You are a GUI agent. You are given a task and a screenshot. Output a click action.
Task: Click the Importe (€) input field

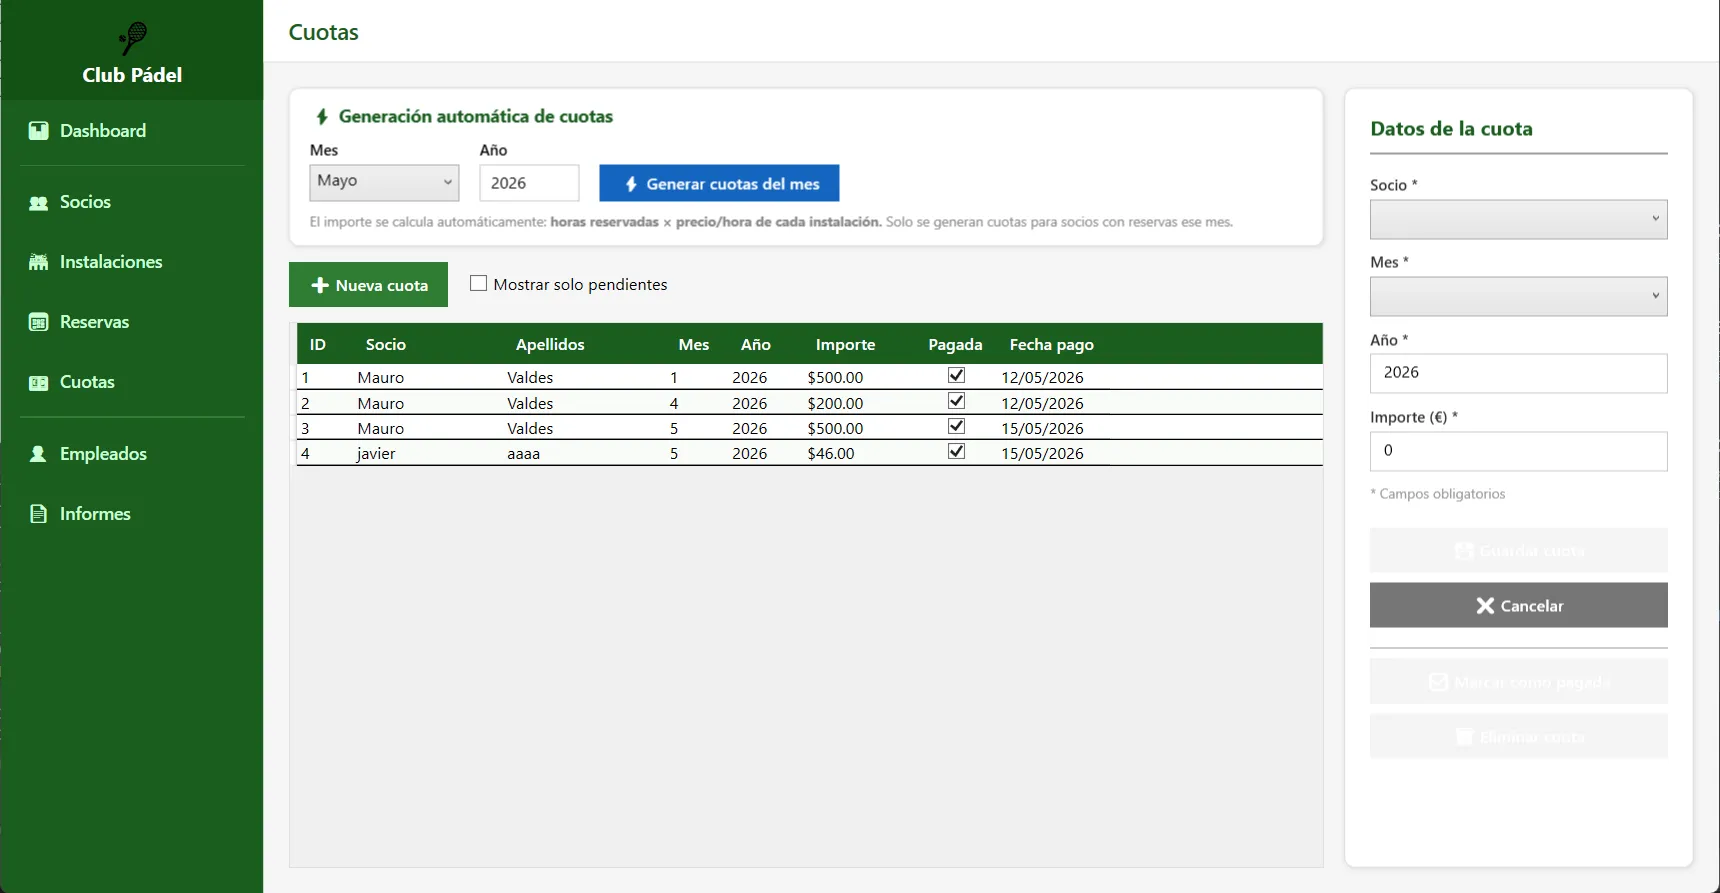point(1518,451)
